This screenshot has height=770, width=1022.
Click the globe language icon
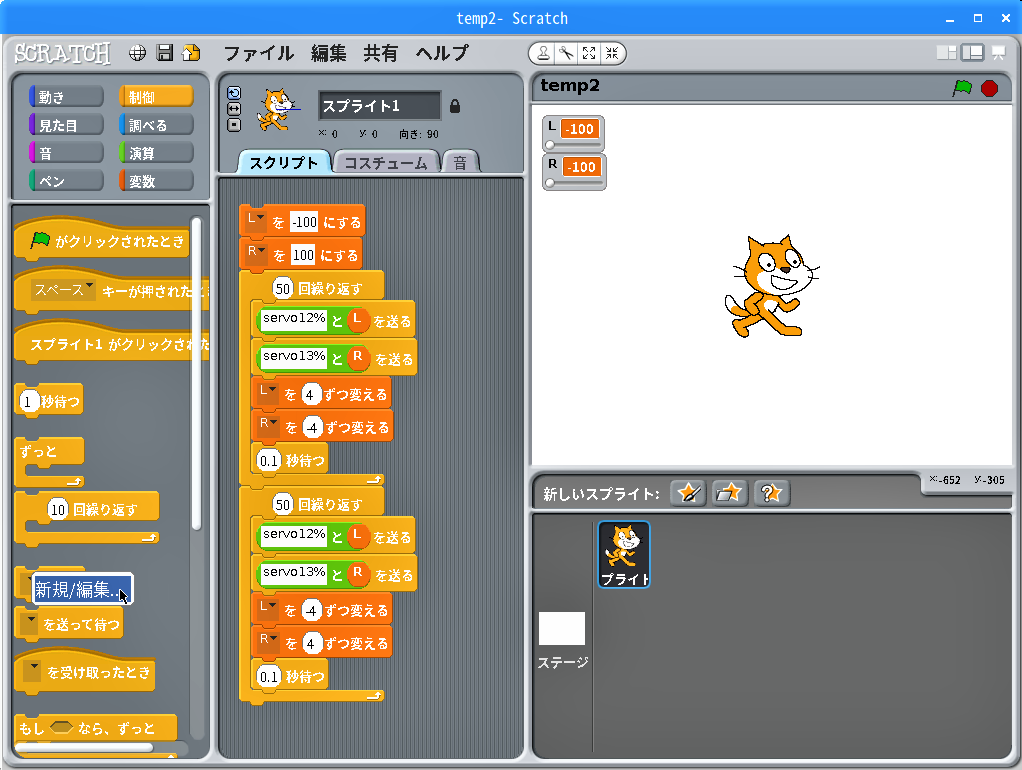tap(137, 53)
